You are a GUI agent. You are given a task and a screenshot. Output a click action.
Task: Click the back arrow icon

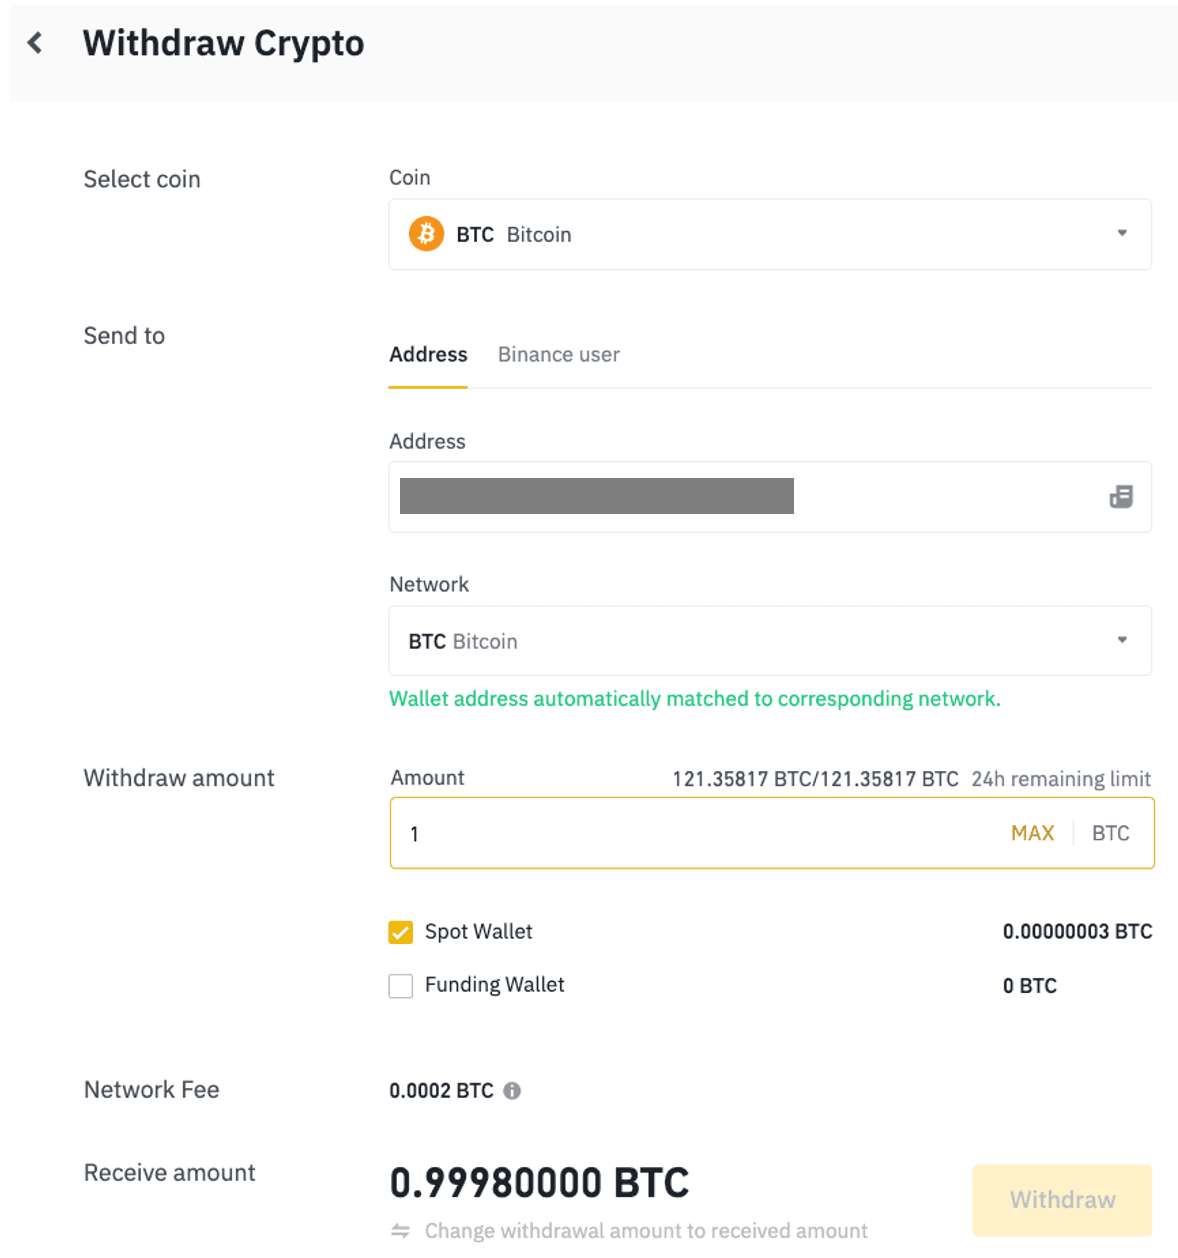click(x=35, y=43)
